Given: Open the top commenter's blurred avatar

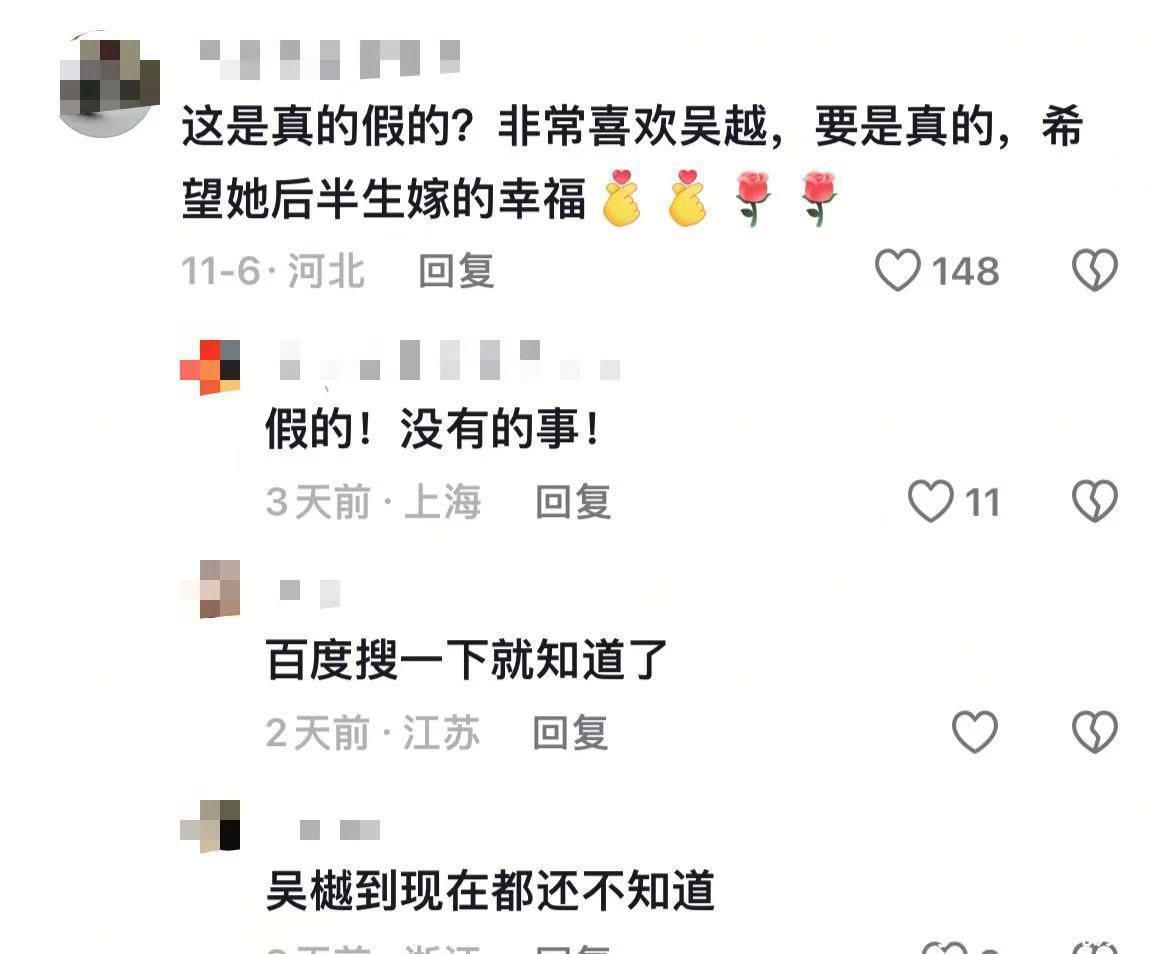Looking at the screenshot, I should [109, 84].
